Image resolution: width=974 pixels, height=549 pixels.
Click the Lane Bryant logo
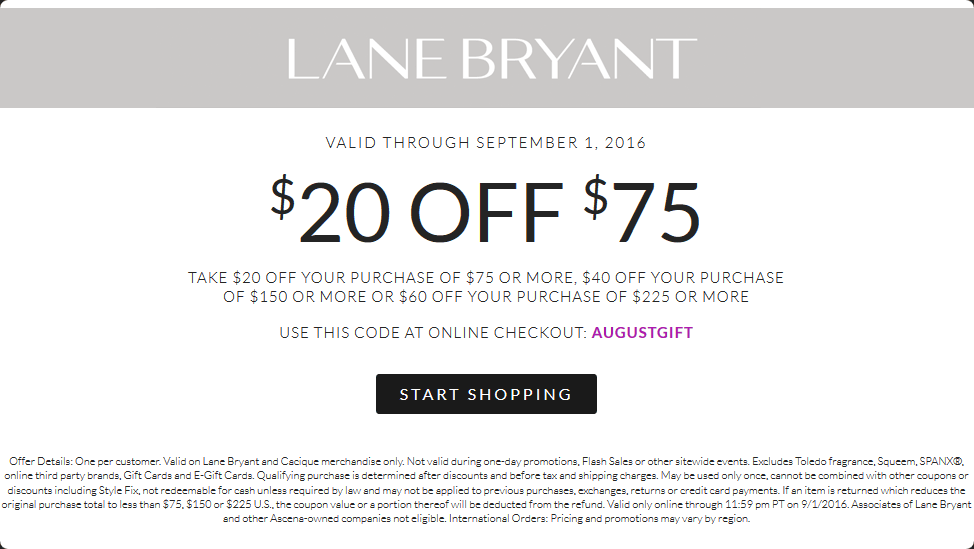tap(492, 58)
